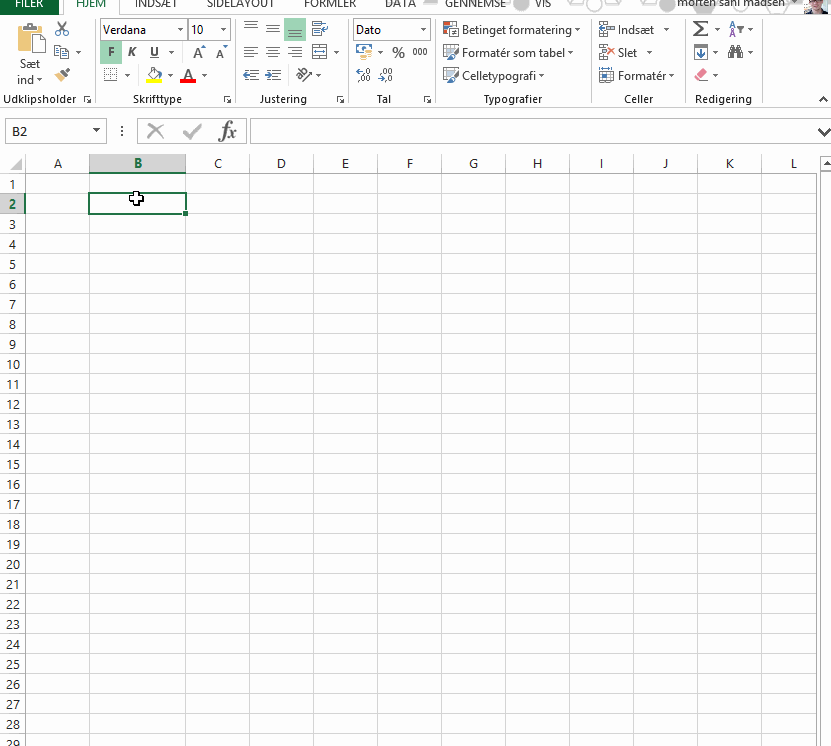Click the AutoSum sigma icon
The height and width of the screenshot is (746, 831).
(x=701, y=30)
